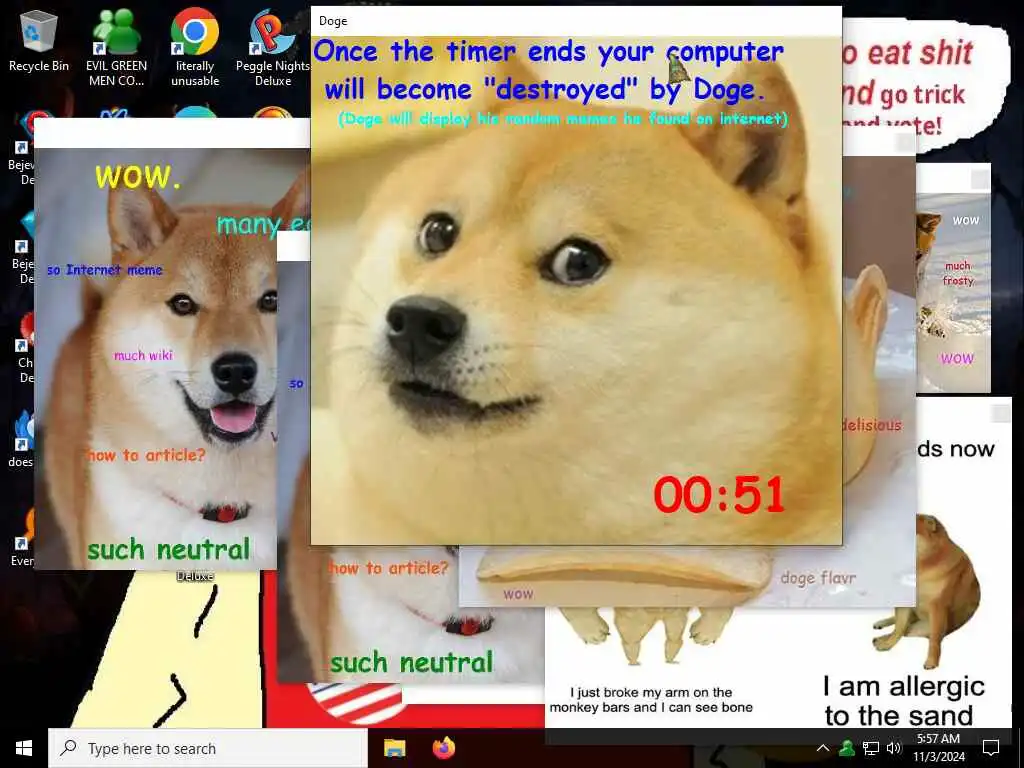1024x768 pixels.
Task: Open the volume speaker tray icon
Action: (x=893, y=748)
